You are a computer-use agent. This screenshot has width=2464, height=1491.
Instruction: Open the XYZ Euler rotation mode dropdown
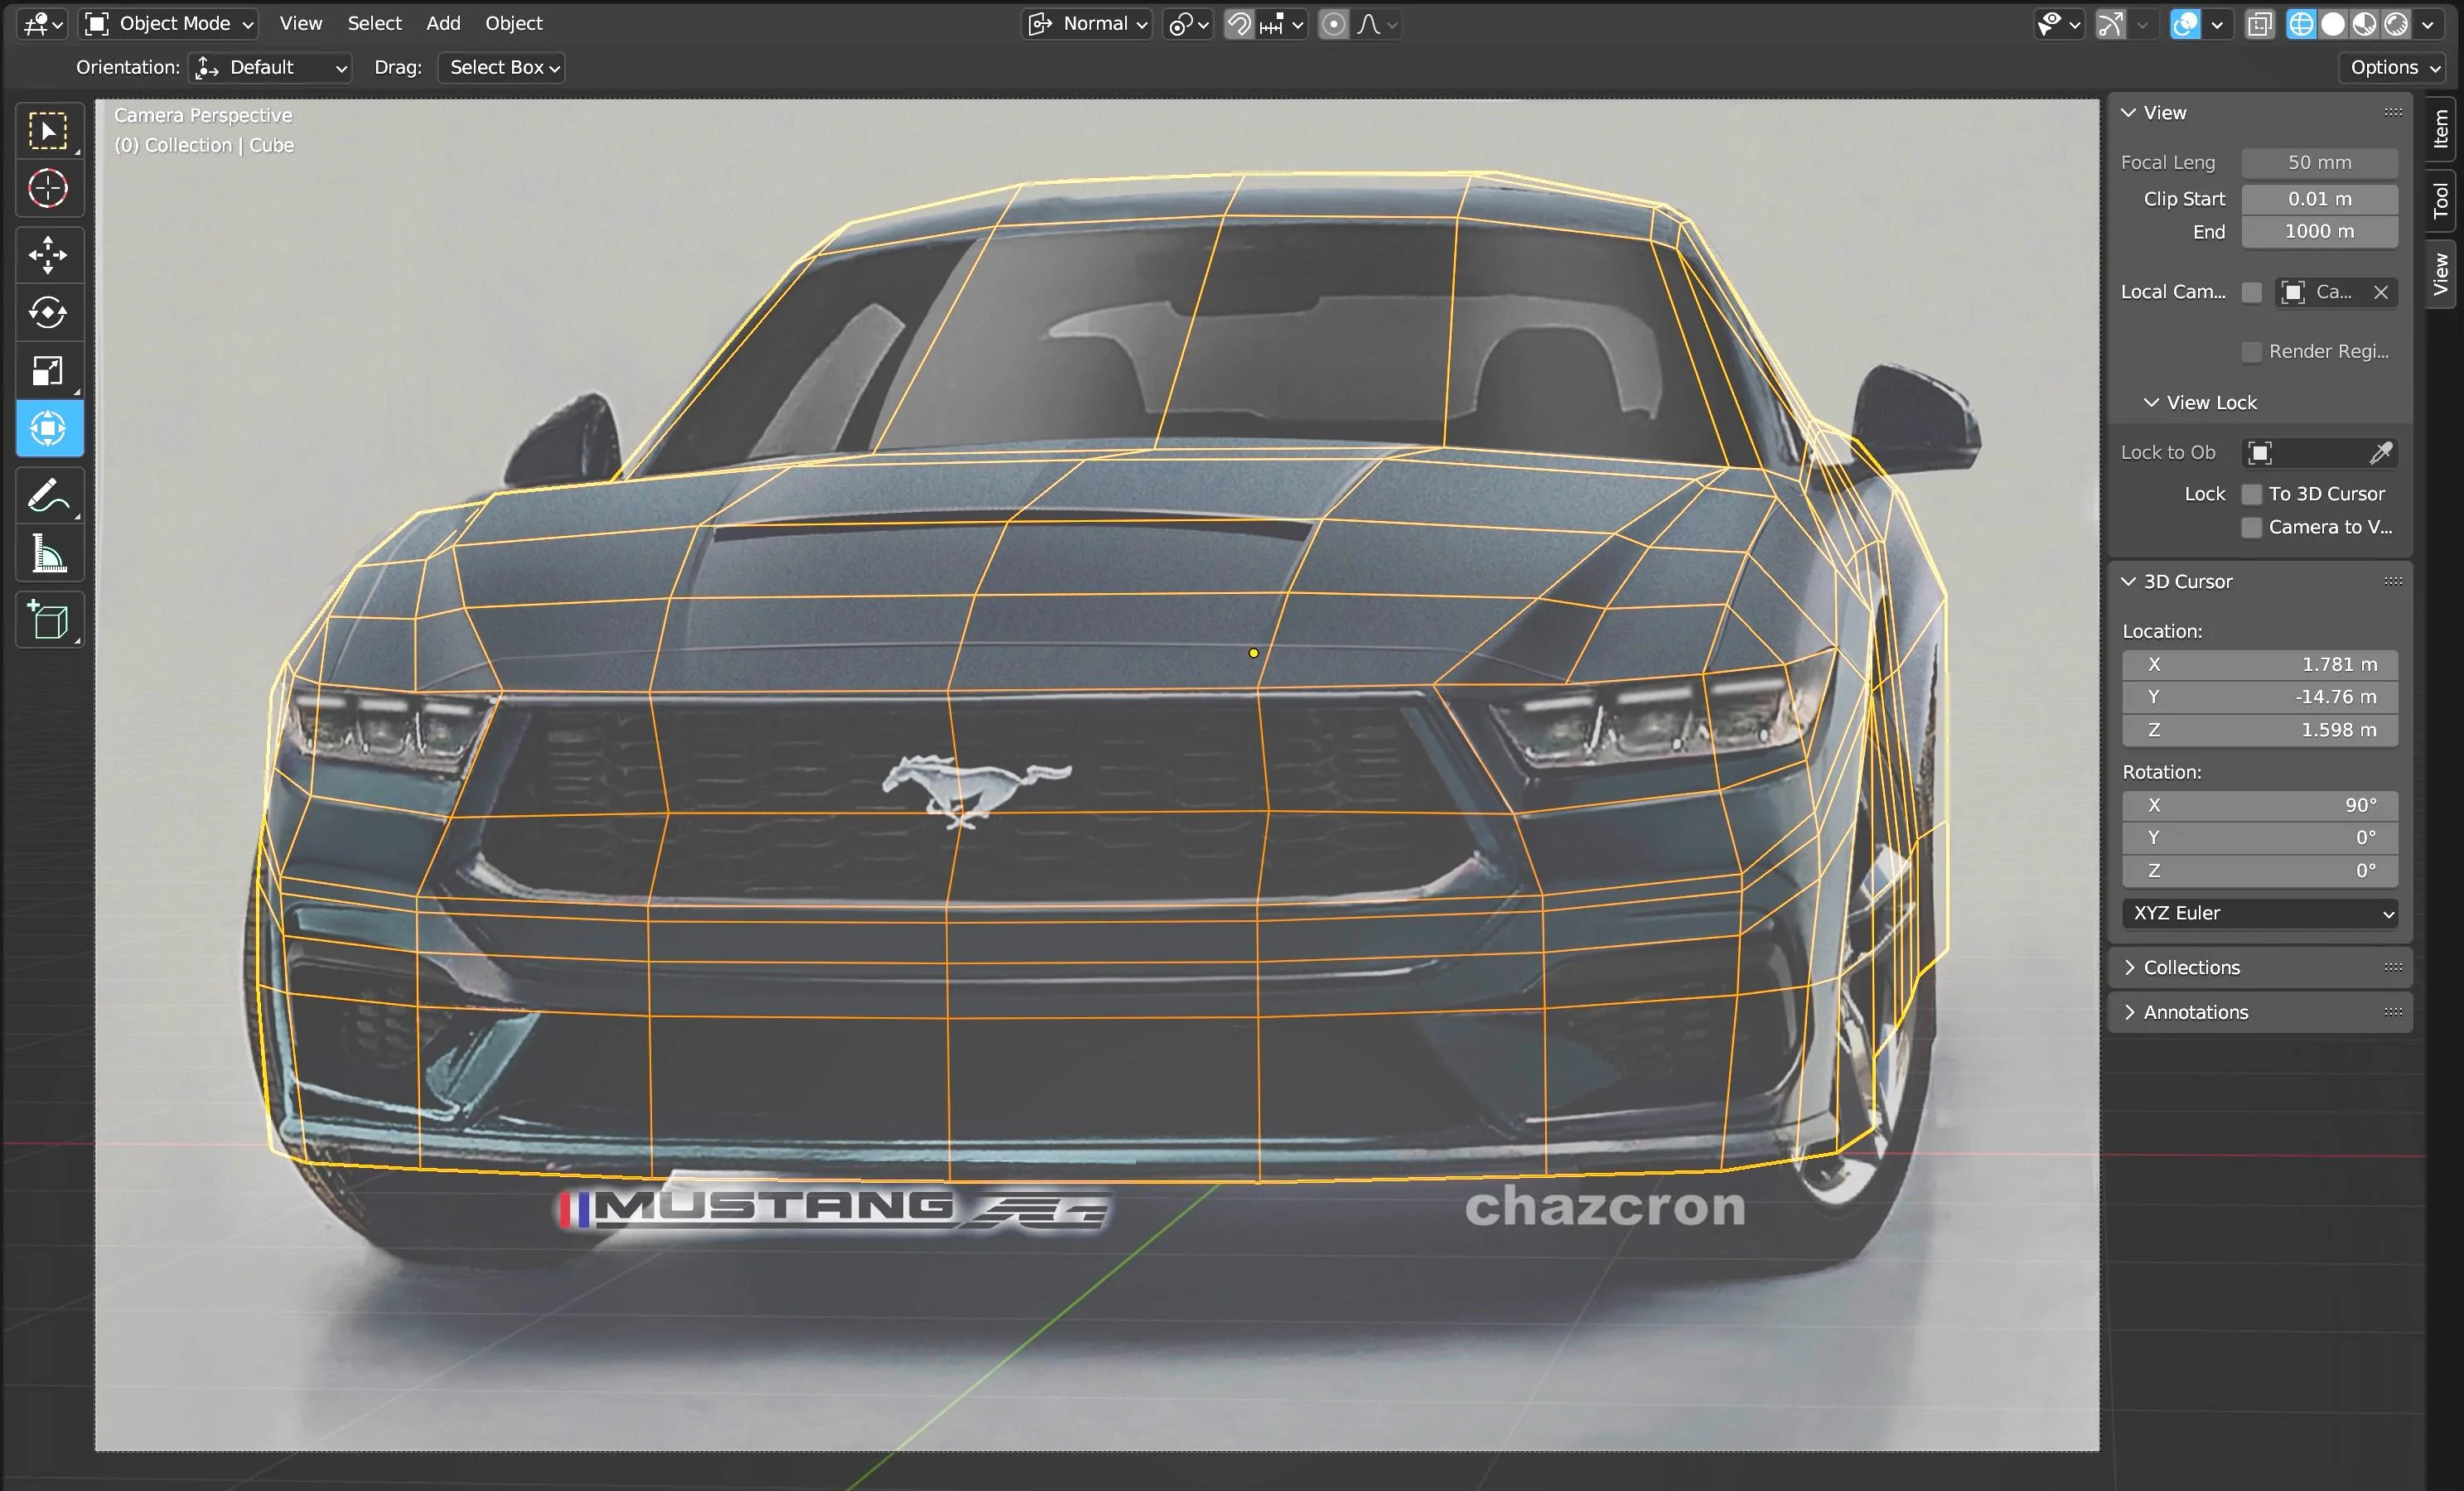[x=2260, y=913]
